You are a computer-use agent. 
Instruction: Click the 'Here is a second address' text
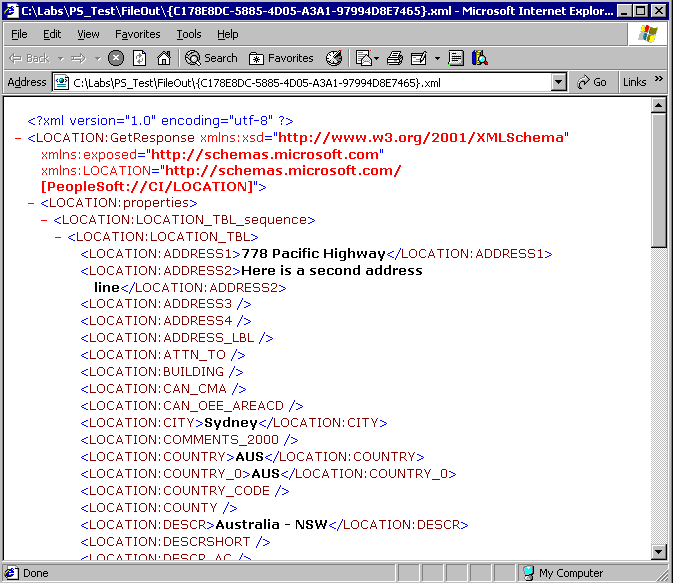click(x=332, y=270)
